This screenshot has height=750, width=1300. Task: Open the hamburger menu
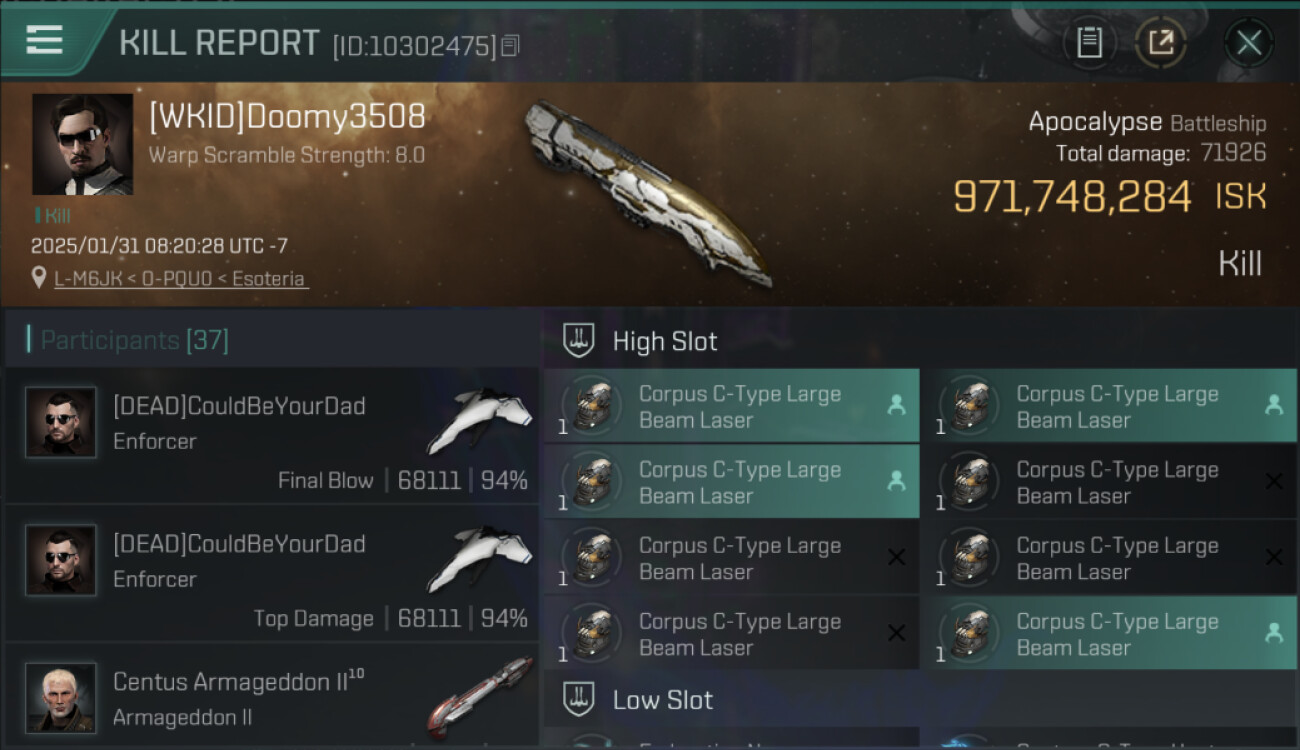[45, 40]
